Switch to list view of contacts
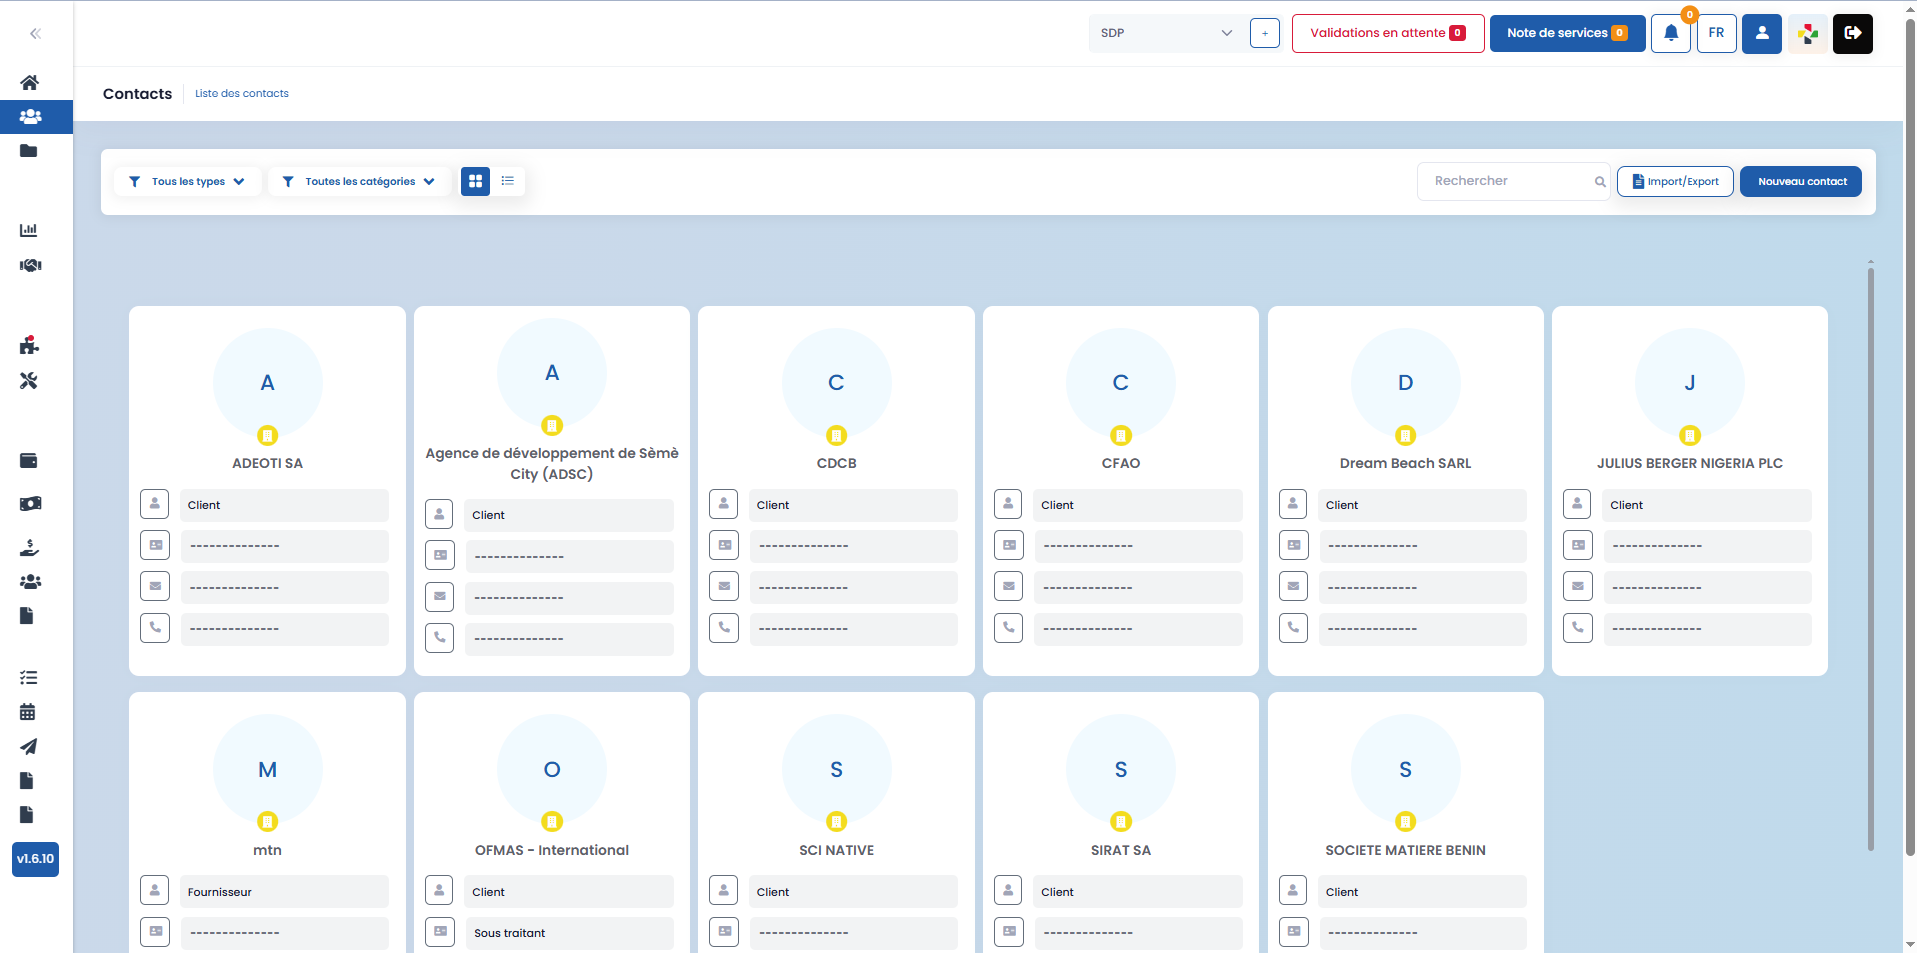This screenshot has width=1917, height=953. tap(508, 181)
